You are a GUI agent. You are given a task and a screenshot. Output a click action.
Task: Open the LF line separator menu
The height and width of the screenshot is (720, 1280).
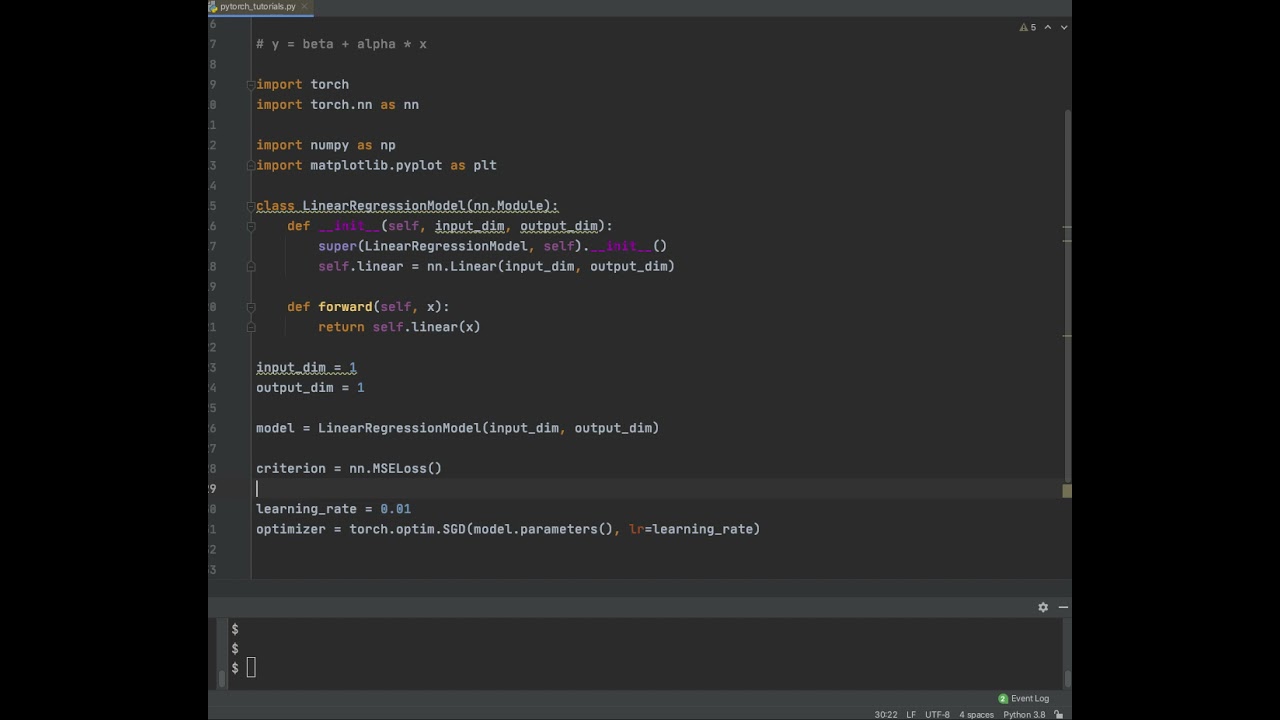coord(911,714)
